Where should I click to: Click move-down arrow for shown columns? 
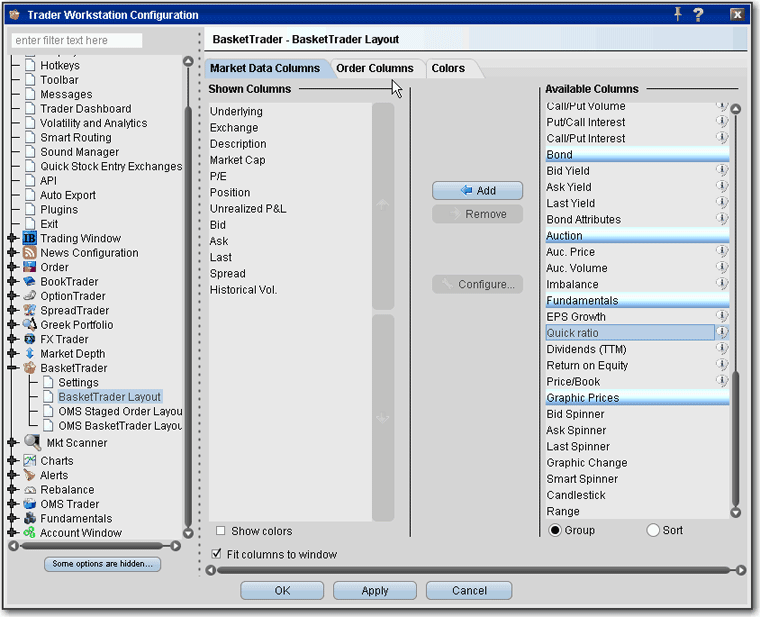383,417
